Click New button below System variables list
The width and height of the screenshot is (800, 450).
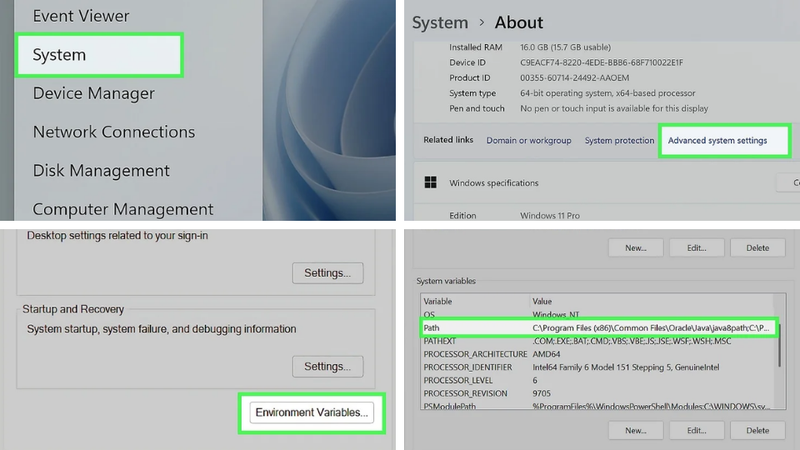pyautogui.click(x=636, y=431)
